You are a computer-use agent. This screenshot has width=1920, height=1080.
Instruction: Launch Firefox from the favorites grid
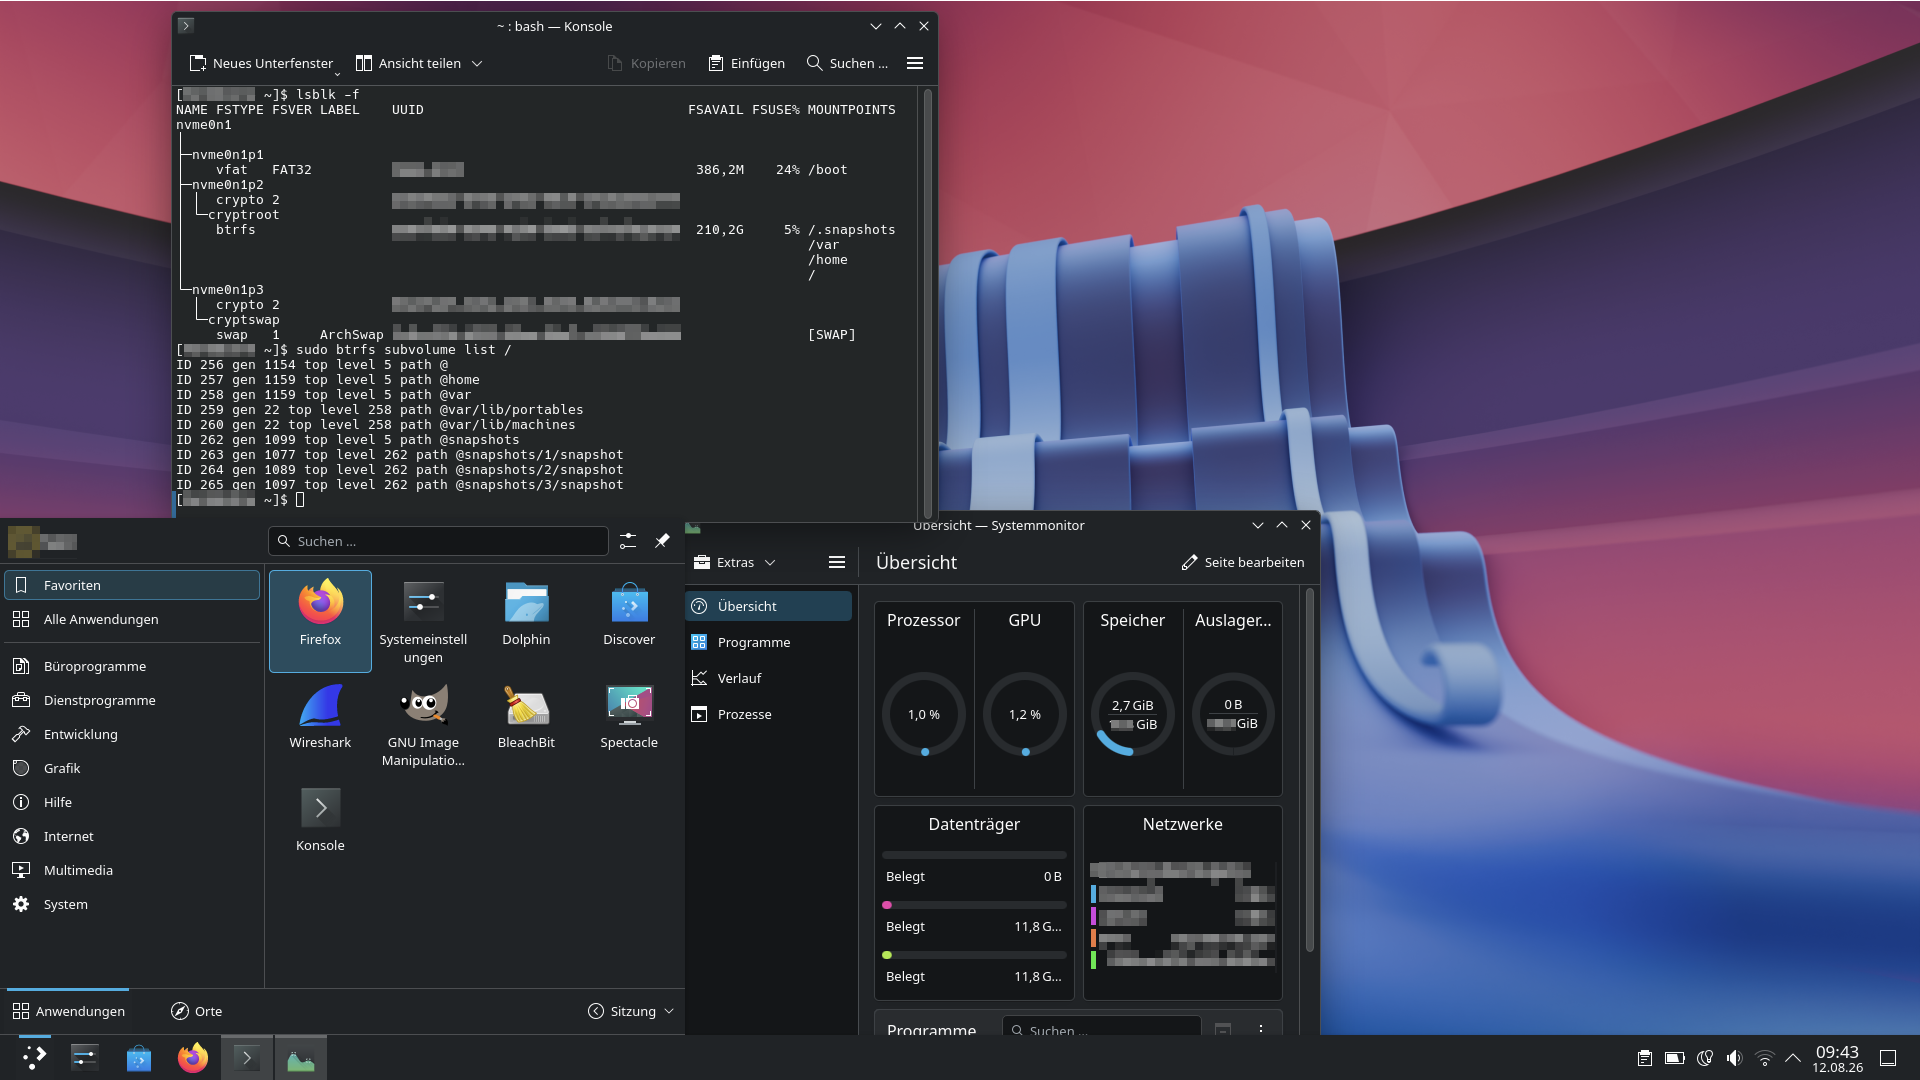(320, 621)
